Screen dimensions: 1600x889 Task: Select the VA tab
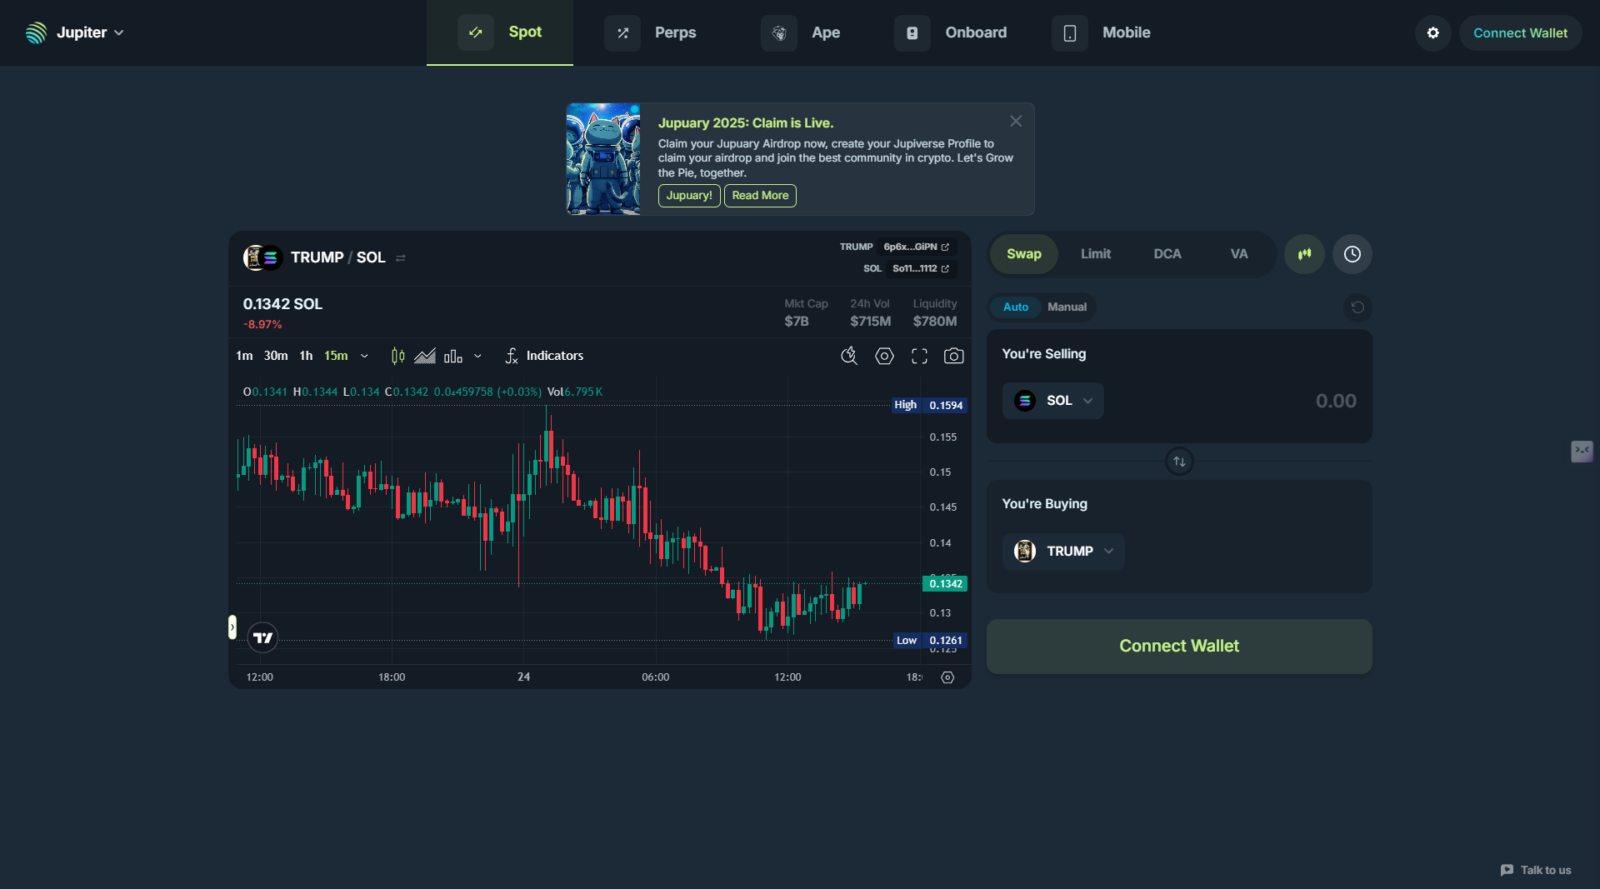(x=1239, y=254)
